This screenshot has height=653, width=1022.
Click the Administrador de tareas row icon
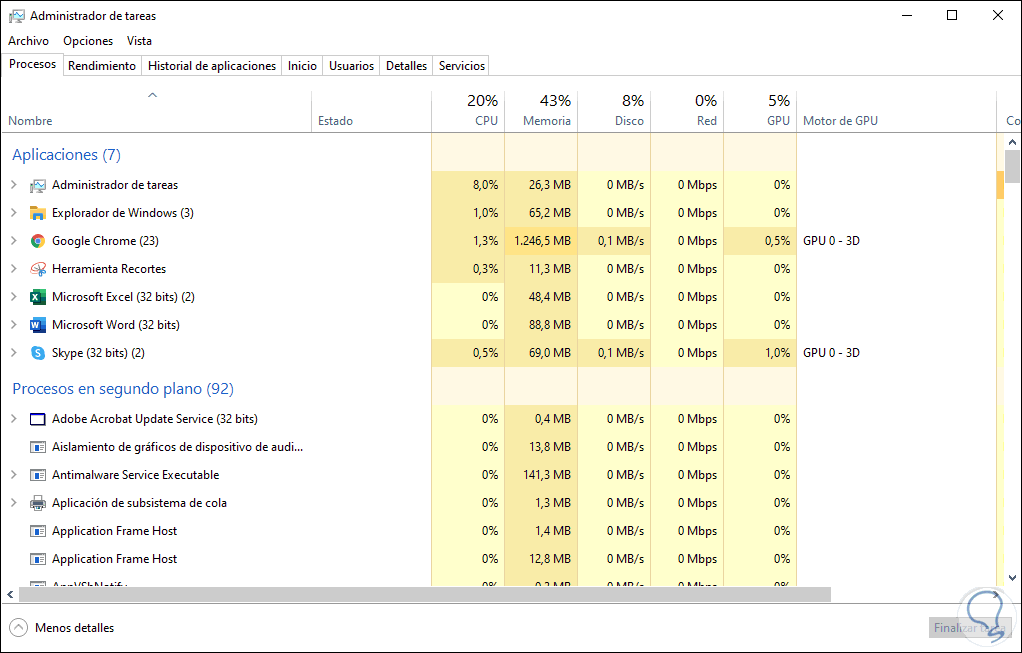(38, 185)
